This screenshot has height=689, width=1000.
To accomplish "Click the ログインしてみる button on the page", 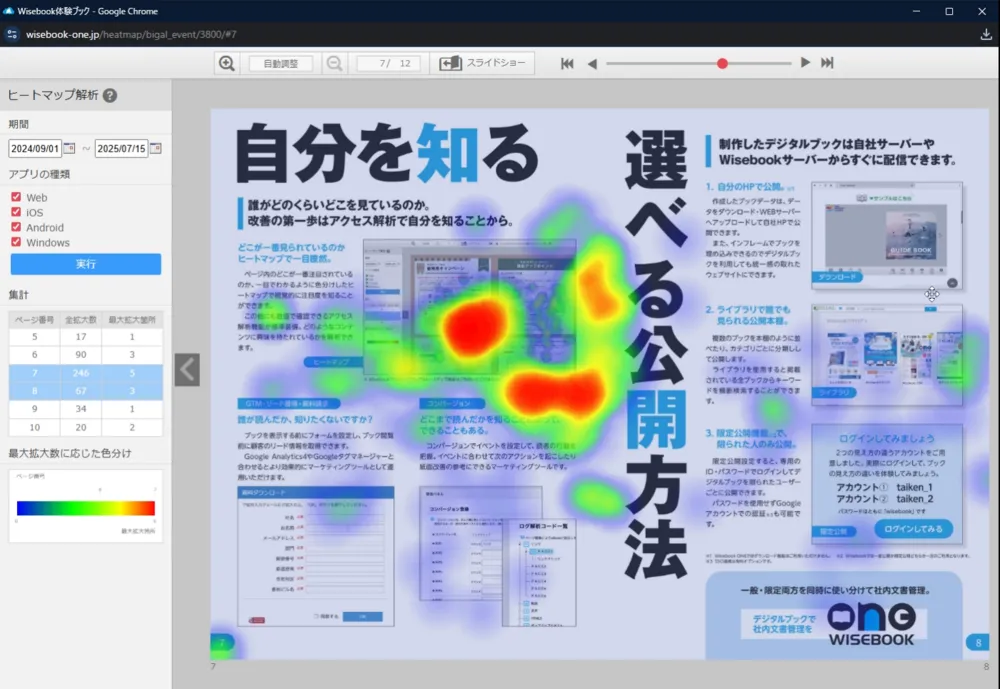I will [x=913, y=529].
